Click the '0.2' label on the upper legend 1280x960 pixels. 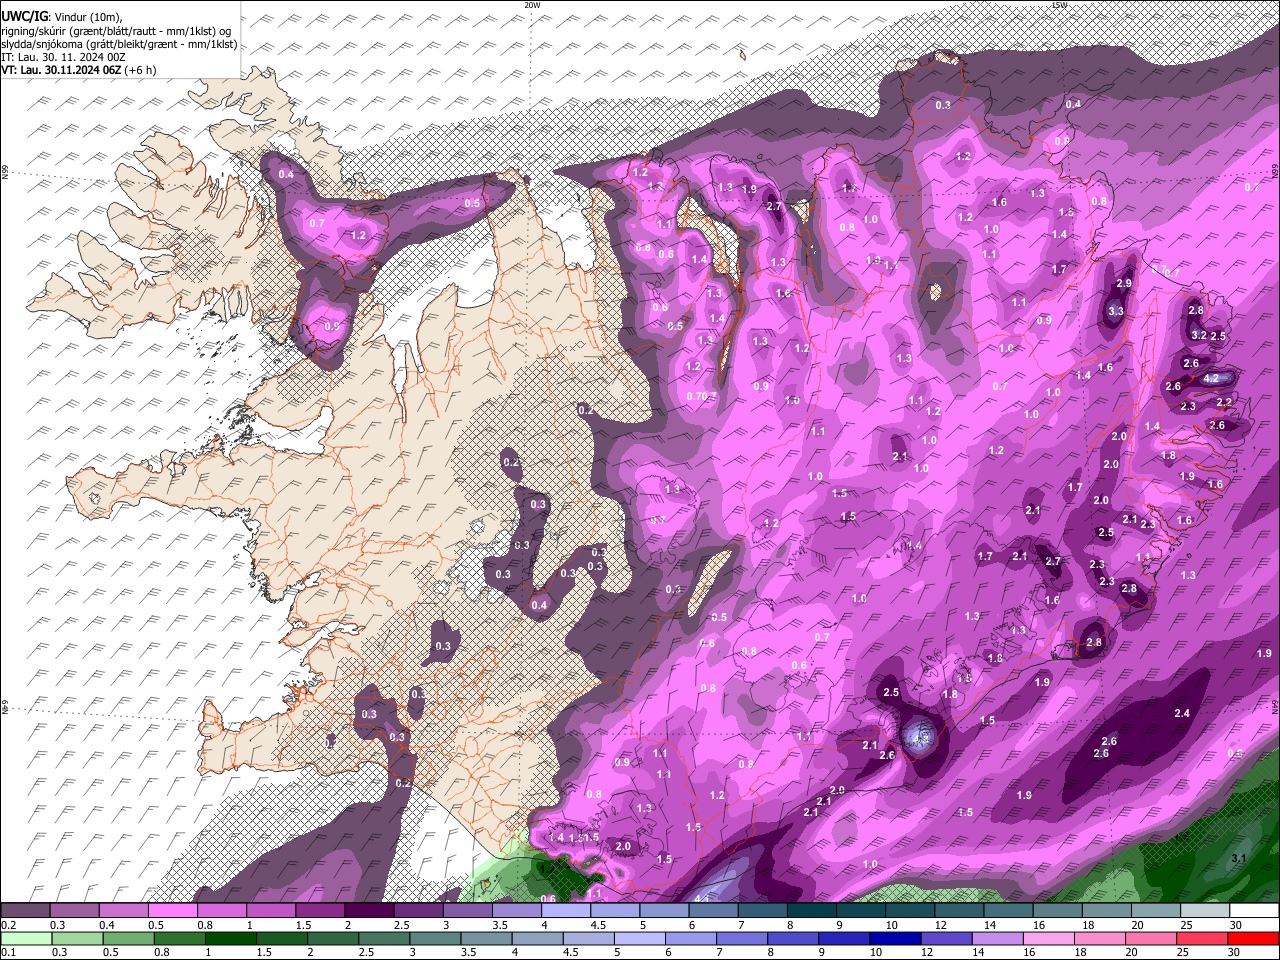pos(8,925)
